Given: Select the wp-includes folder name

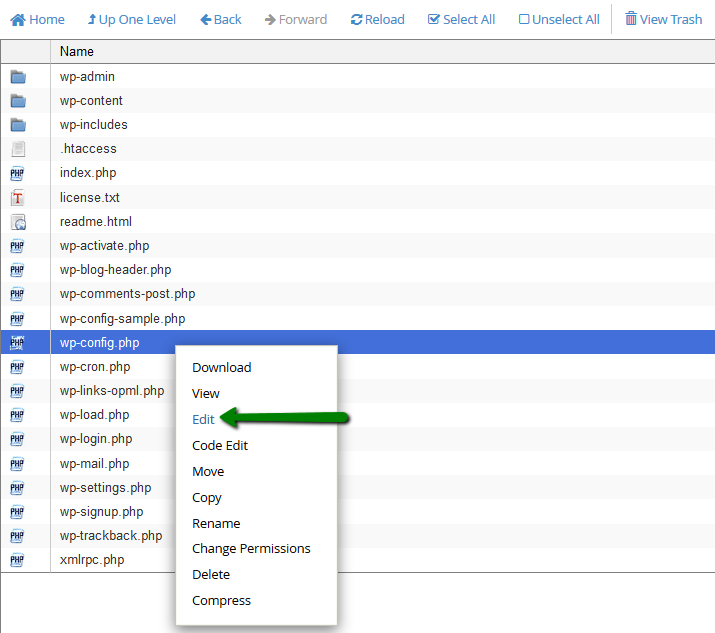Looking at the screenshot, I should (x=93, y=125).
